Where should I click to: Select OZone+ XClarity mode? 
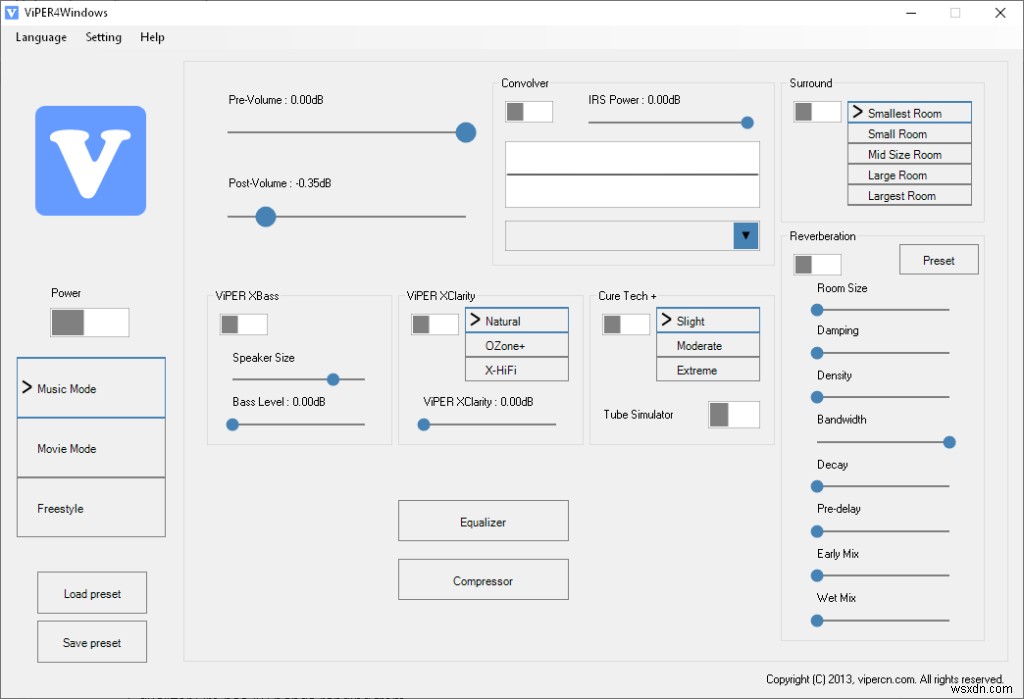(x=517, y=346)
